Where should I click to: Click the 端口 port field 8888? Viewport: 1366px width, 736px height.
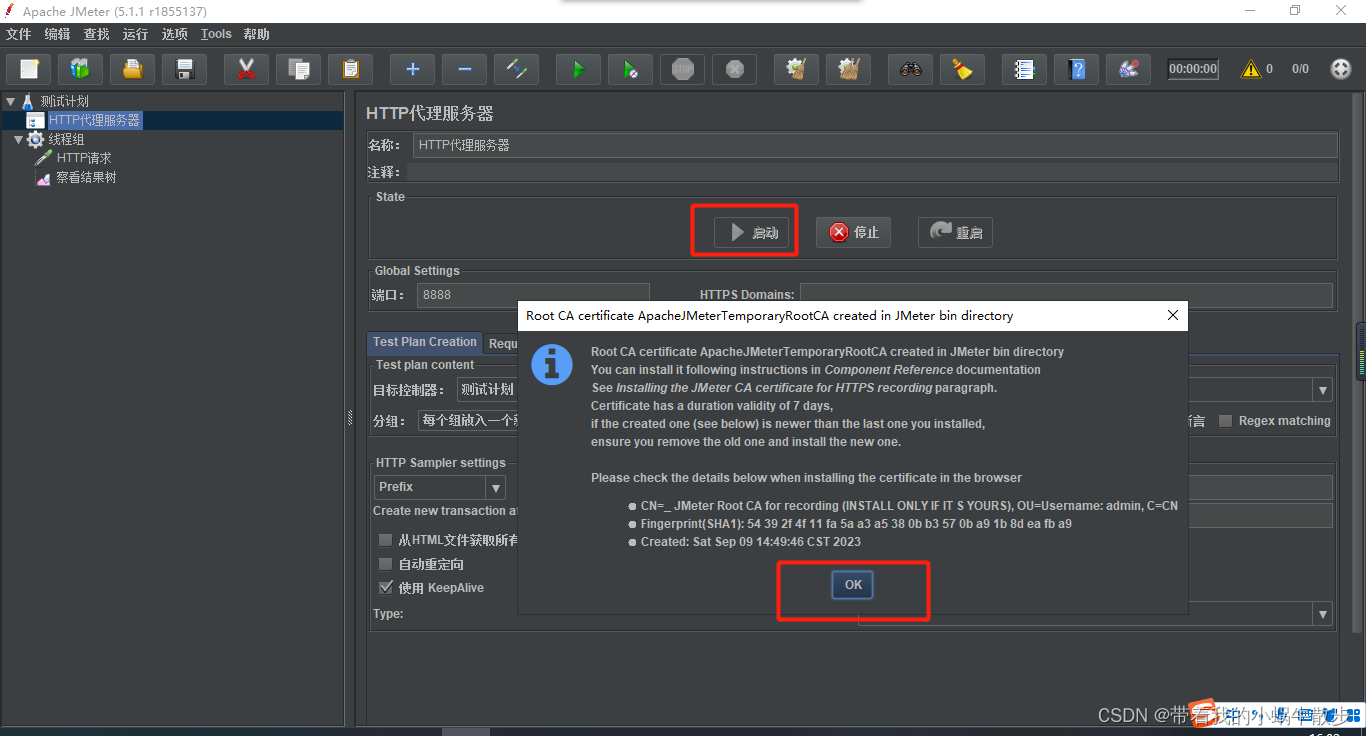coord(533,295)
